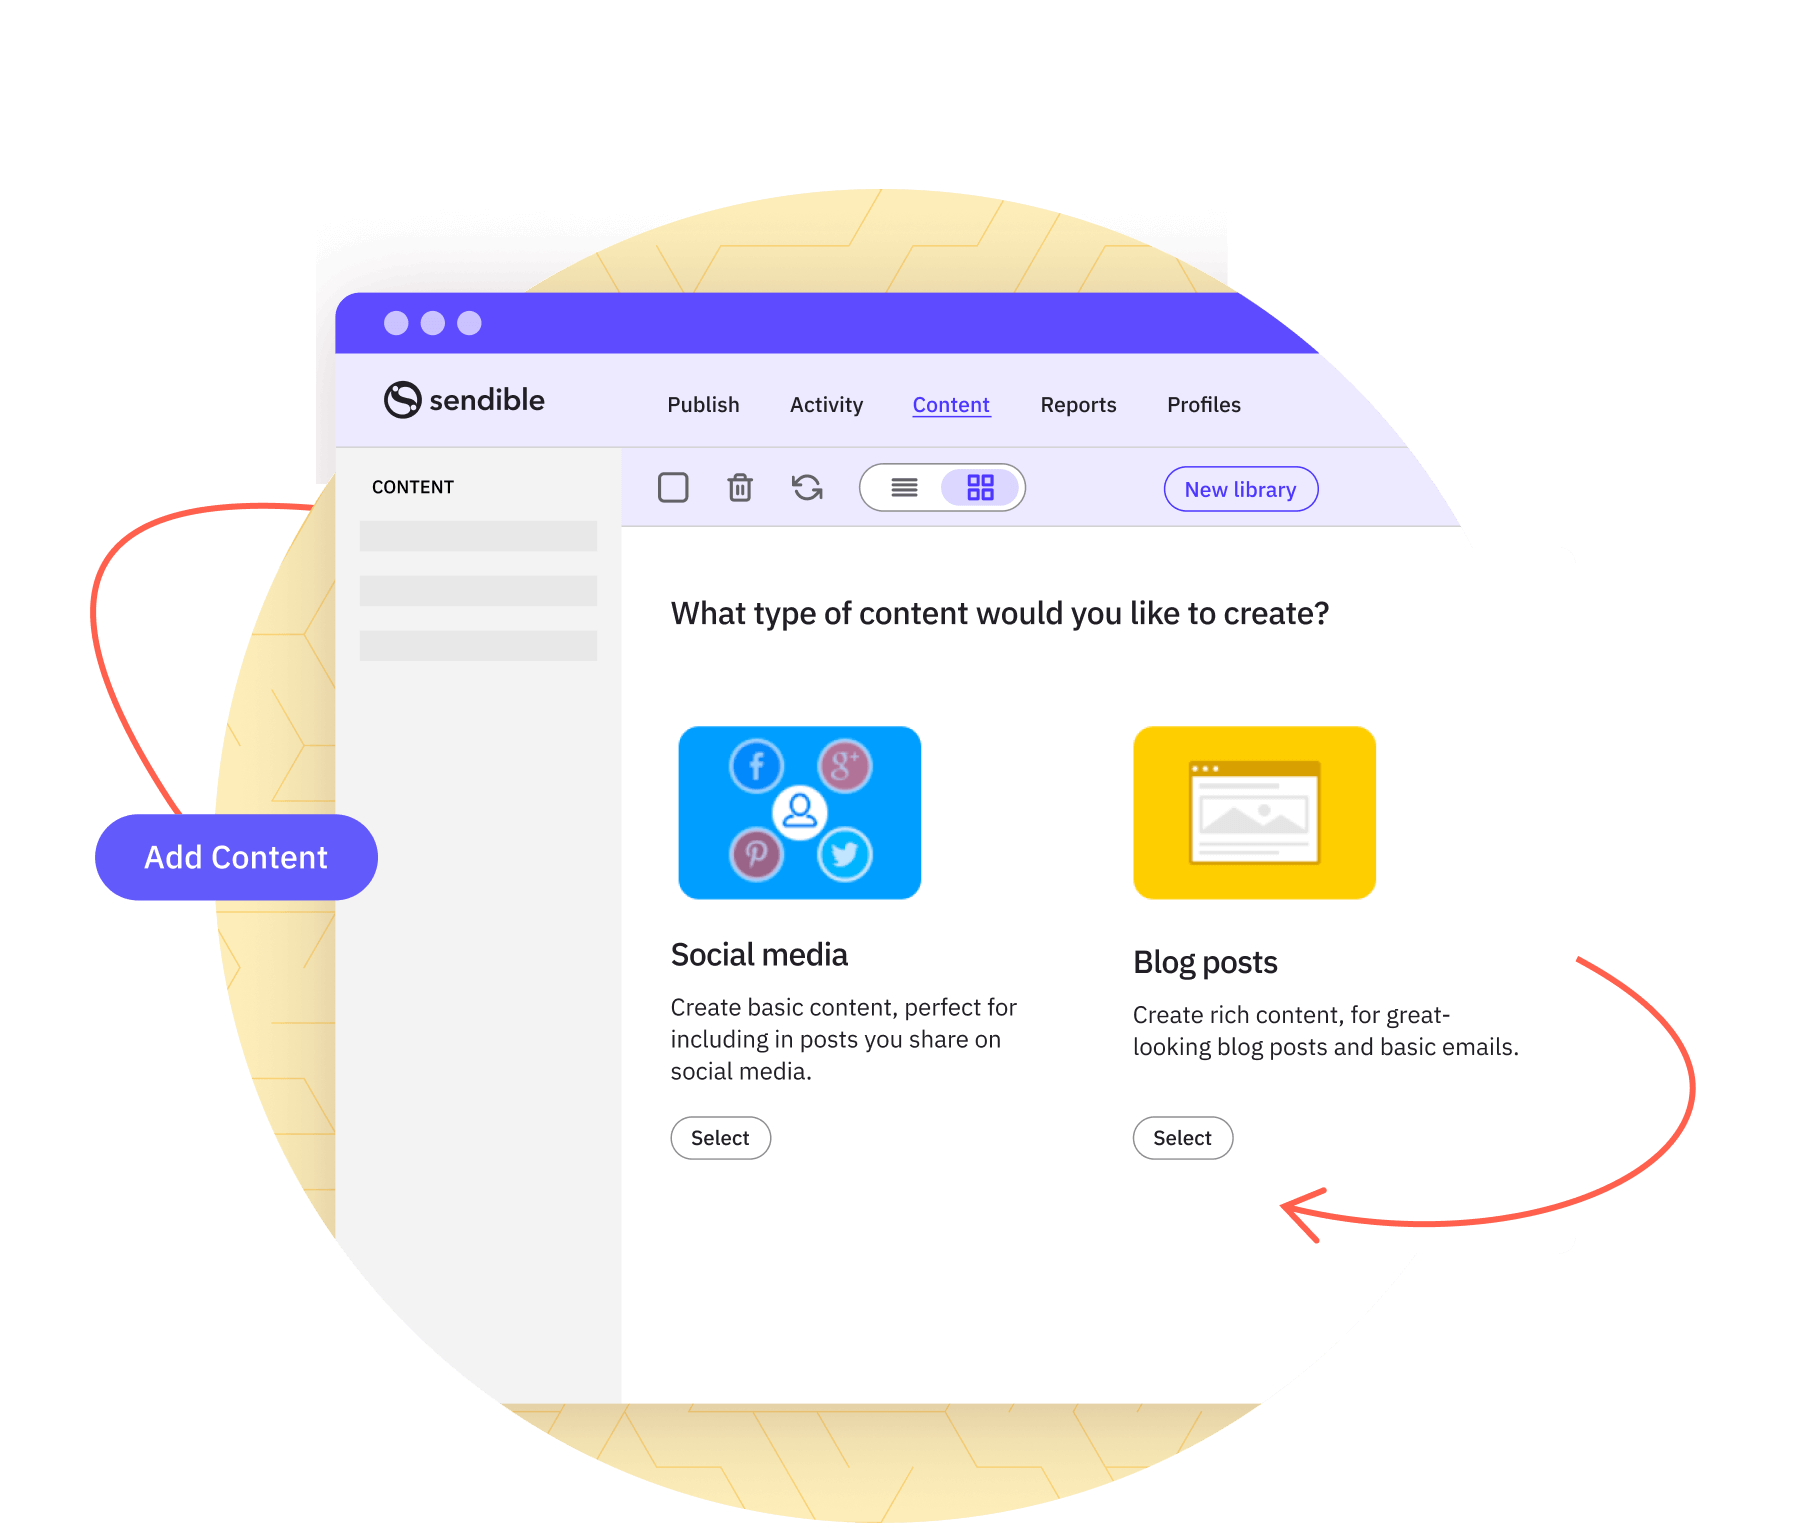Image resolution: width=1818 pixels, height=1528 pixels.
Task: Click the Blog posts thumbnail image
Action: click(1254, 813)
